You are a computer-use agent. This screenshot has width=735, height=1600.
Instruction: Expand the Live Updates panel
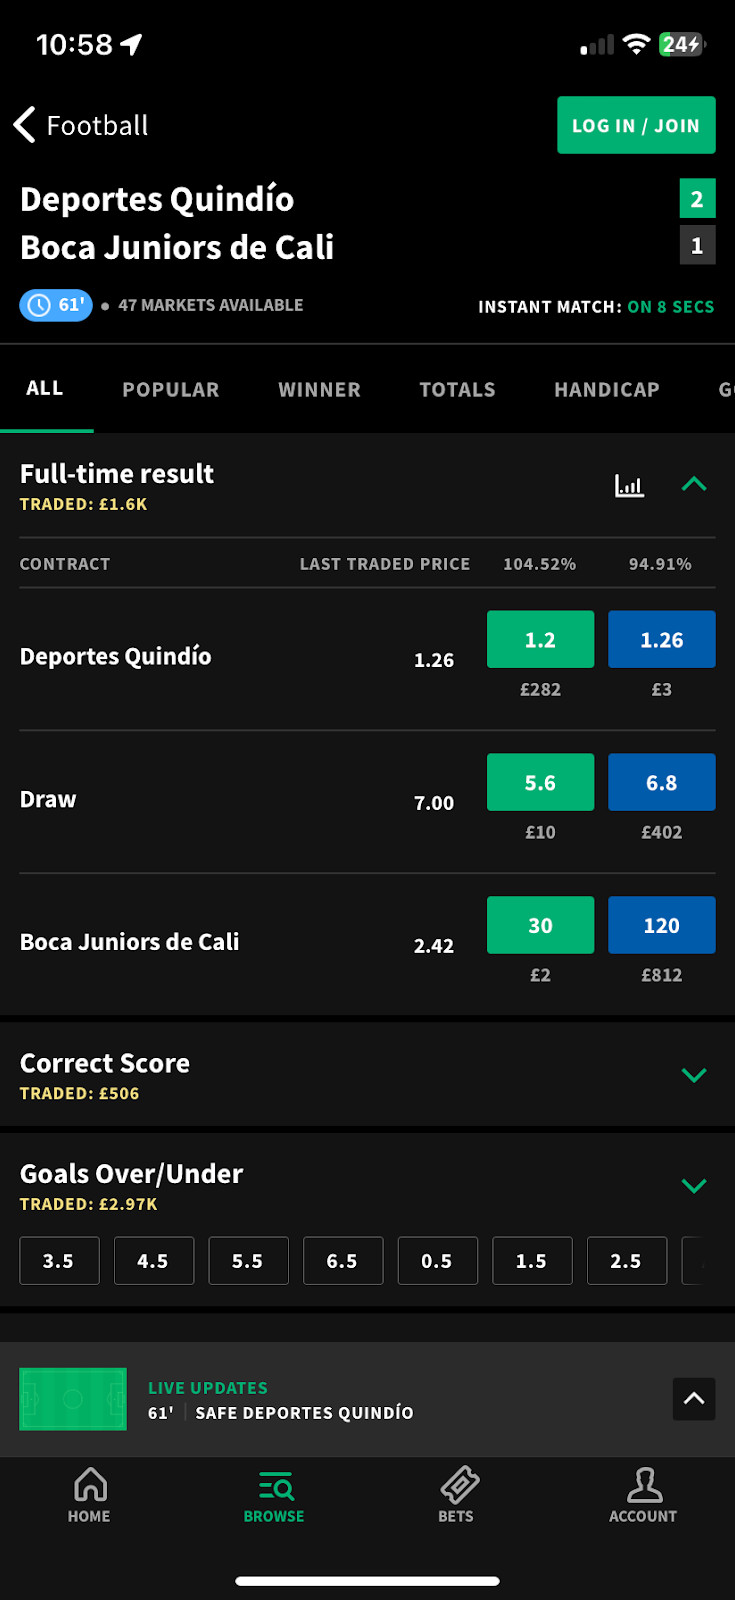(x=693, y=1399)
